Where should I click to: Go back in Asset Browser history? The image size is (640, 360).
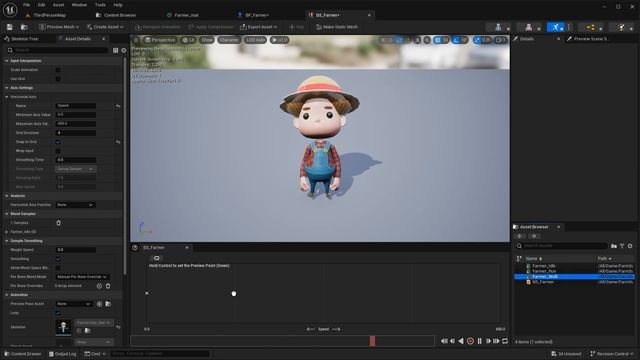pos(520,236)
